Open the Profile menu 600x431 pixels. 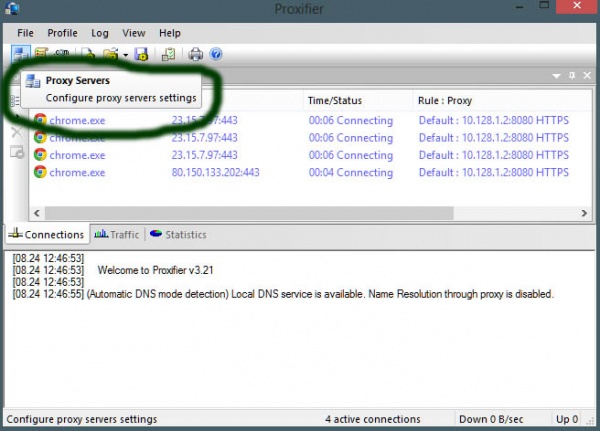point(62,33)
